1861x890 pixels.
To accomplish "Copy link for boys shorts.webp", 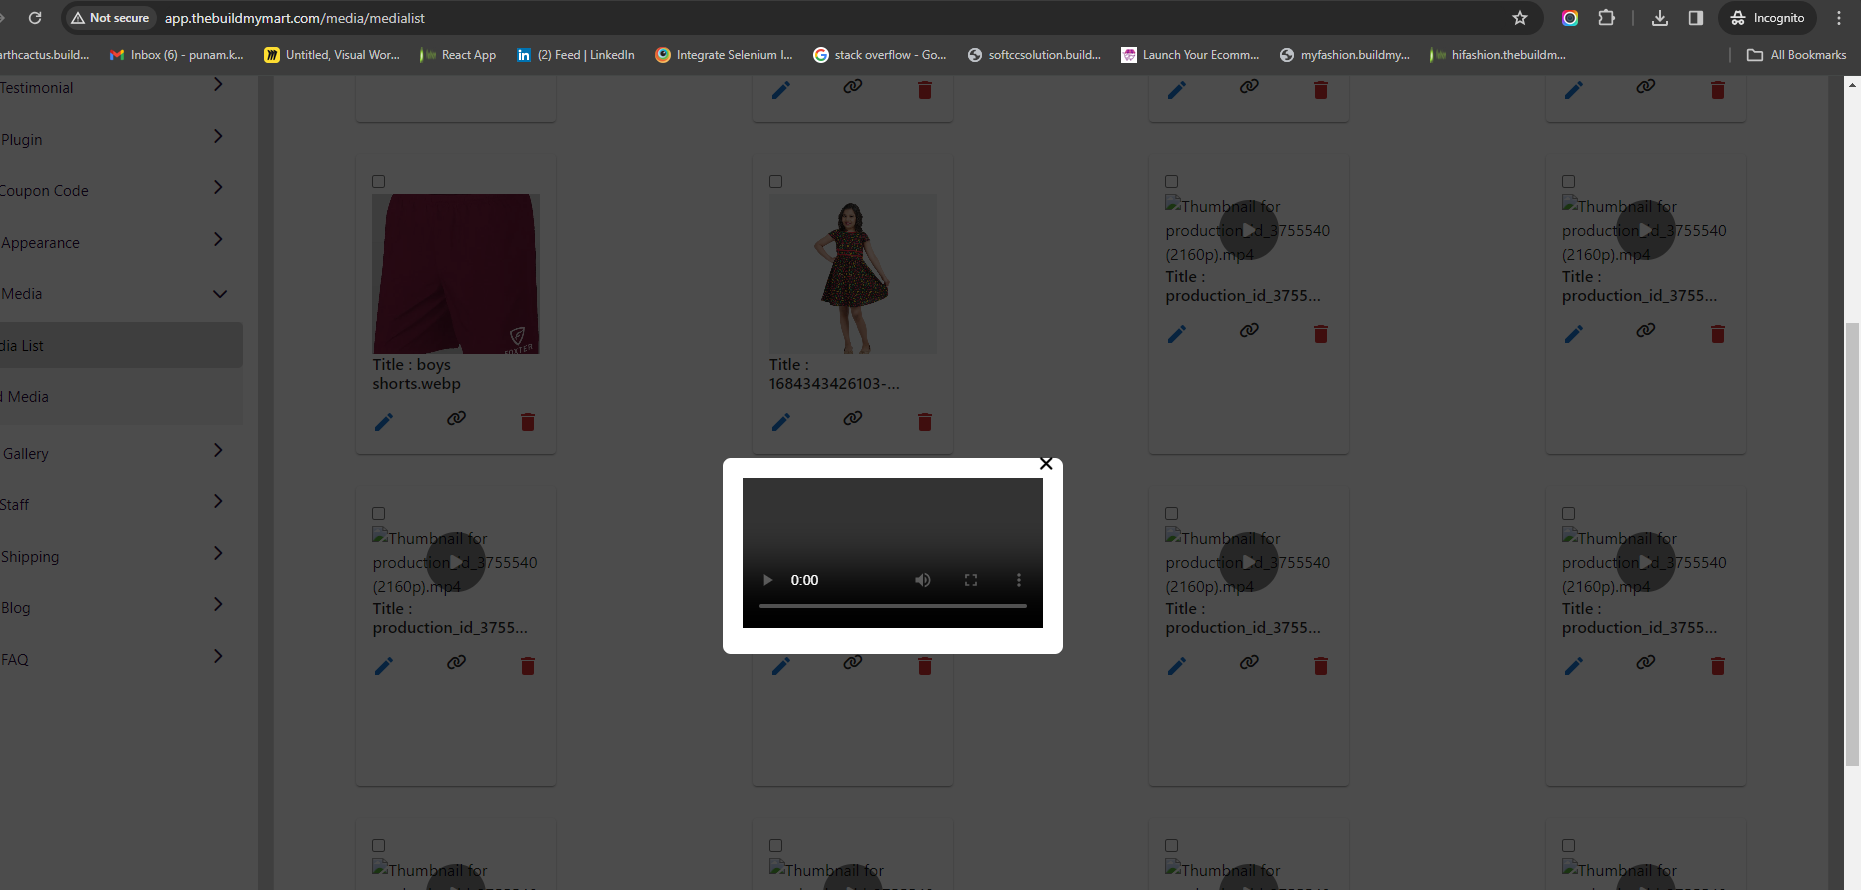I will (x=456, y=418).
